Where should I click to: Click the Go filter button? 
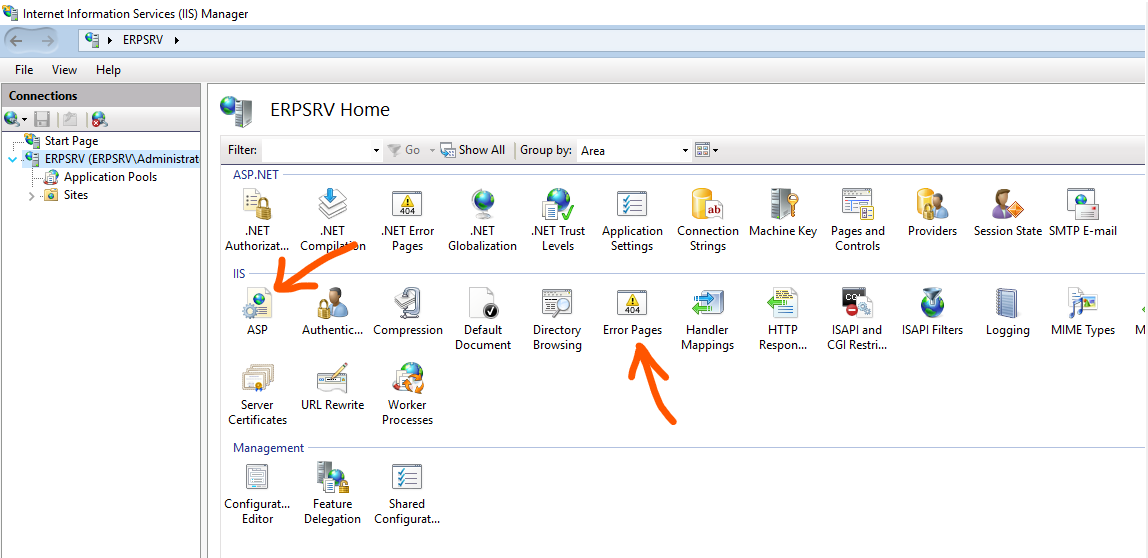[404, 150]
